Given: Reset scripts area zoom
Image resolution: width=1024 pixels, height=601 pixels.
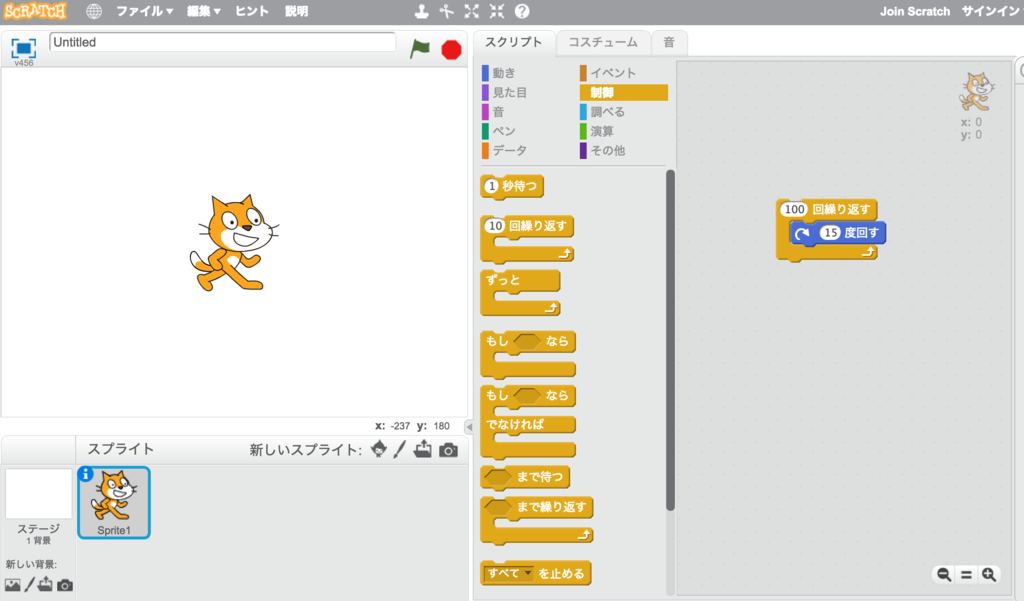Looking at the screenshot, I should click(x=966, y=574).
